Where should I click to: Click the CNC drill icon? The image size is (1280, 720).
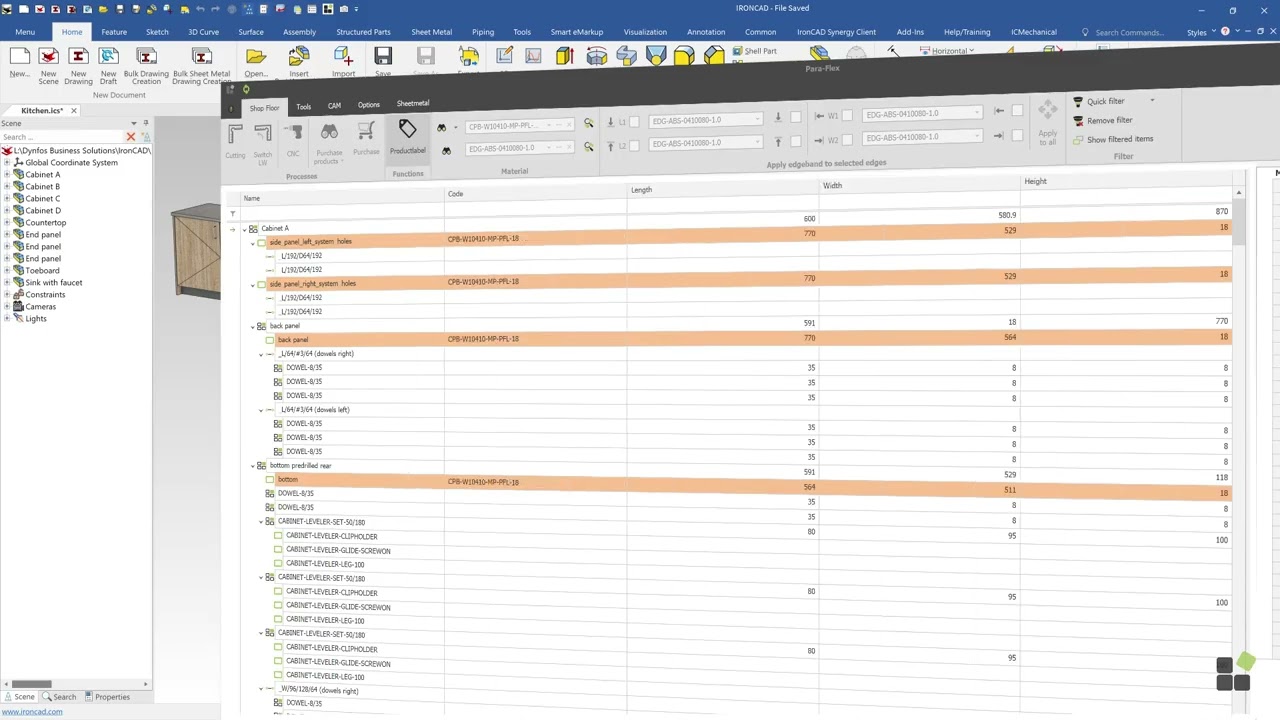(293, 133)
